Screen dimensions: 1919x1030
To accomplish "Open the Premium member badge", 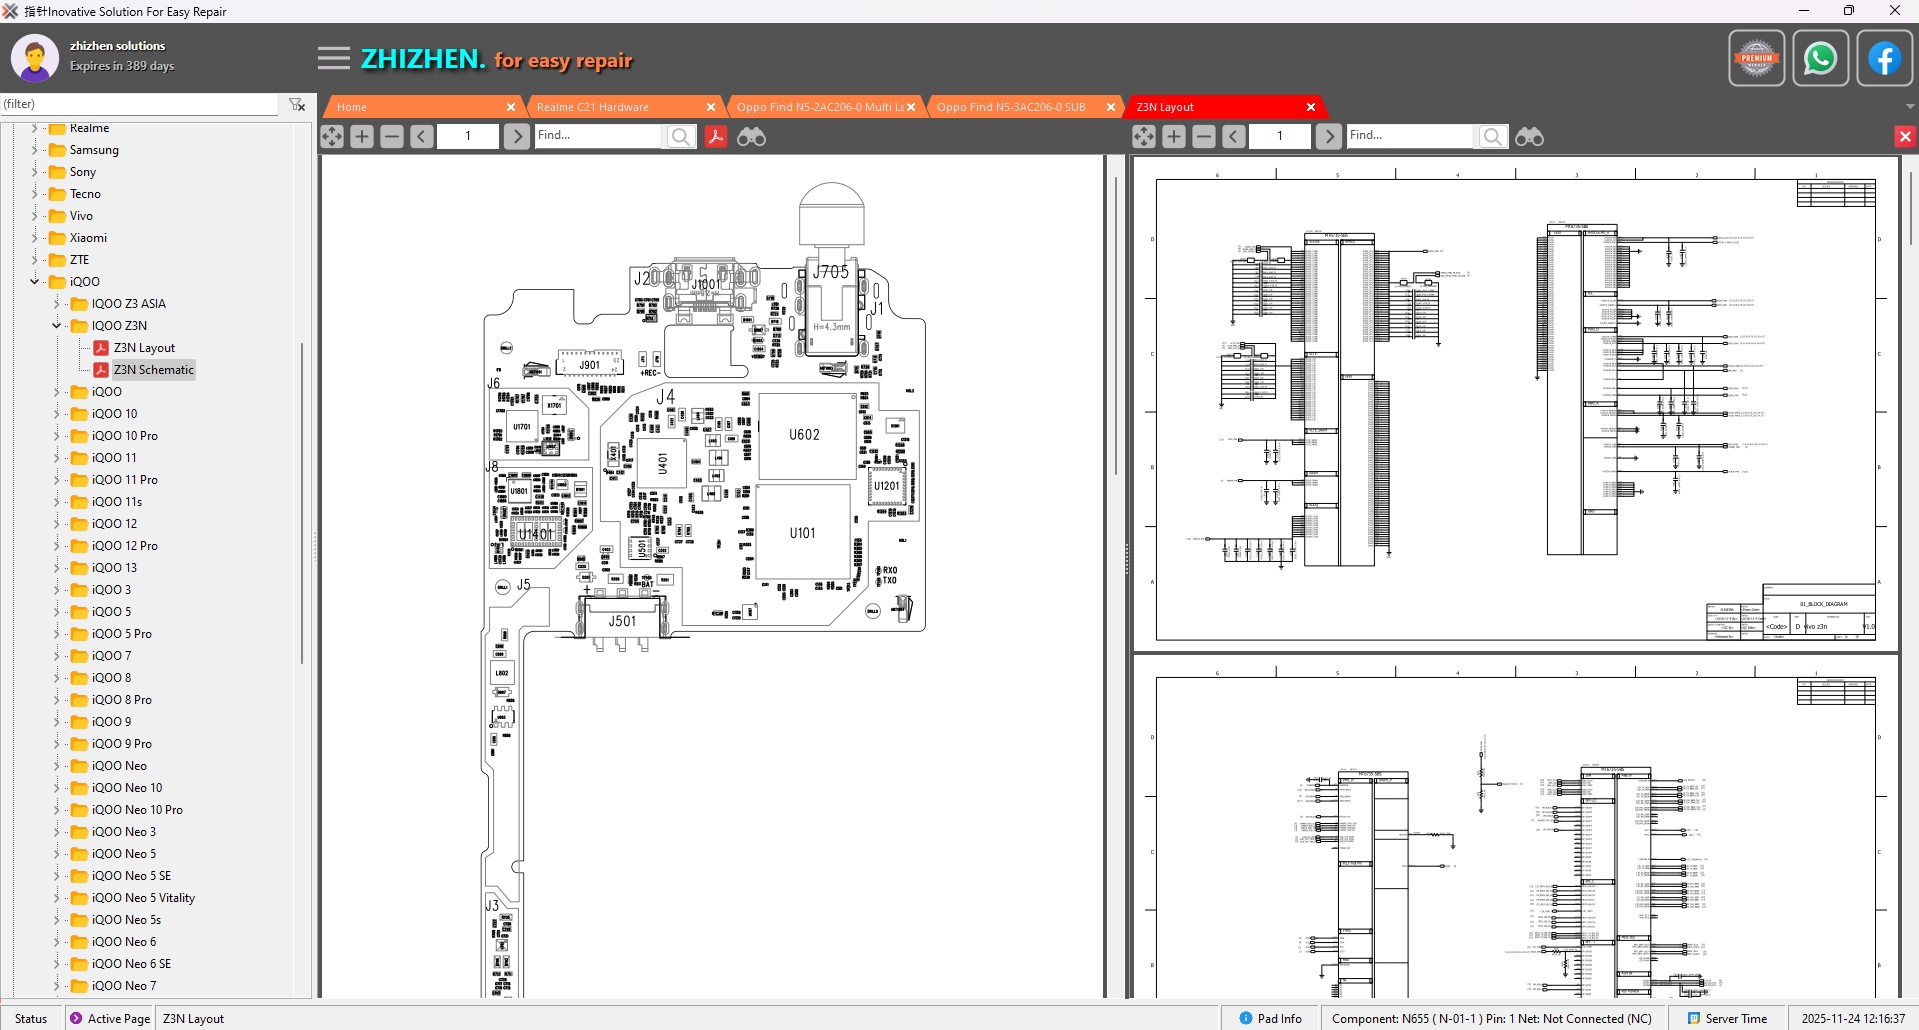I will pos(1756,59).
